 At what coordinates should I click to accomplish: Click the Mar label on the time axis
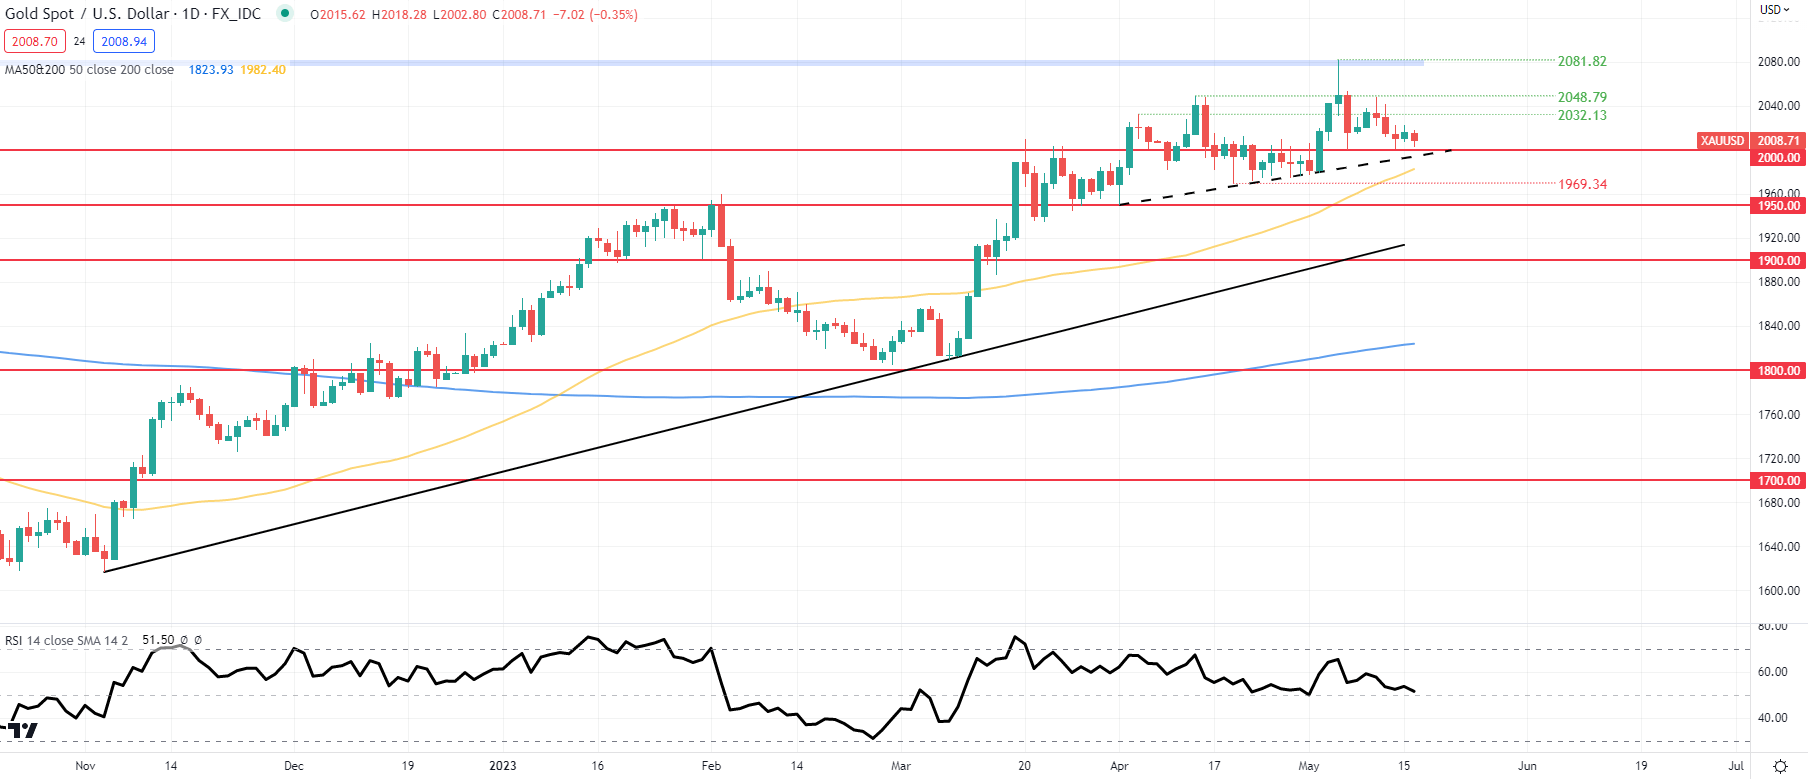click(x=901, y=766)
